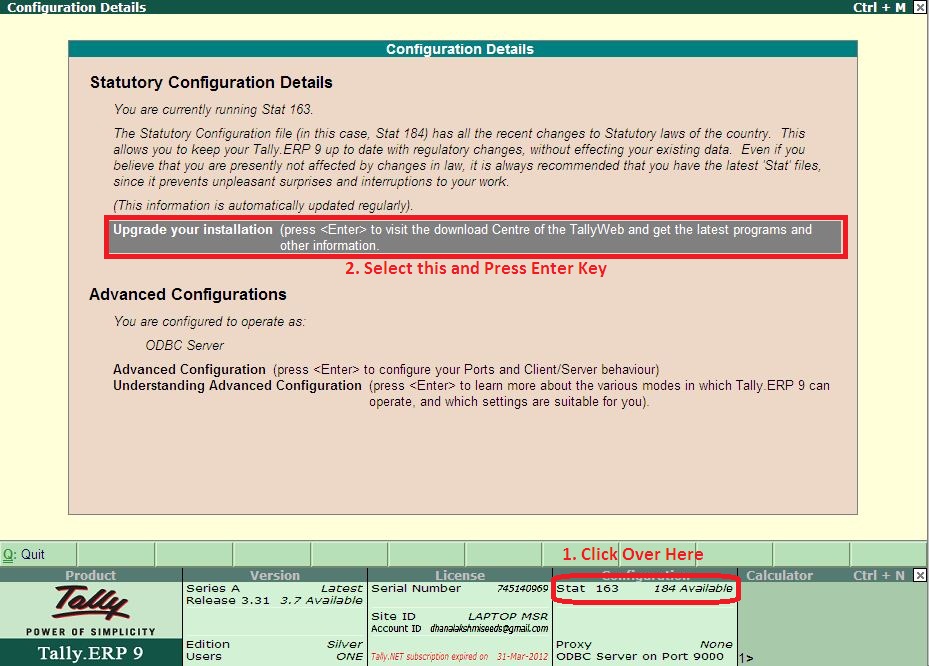This screenshot has height=666, width=929.
Task: Click the Ctrl + M shortcut label
Action: point(879,7)
